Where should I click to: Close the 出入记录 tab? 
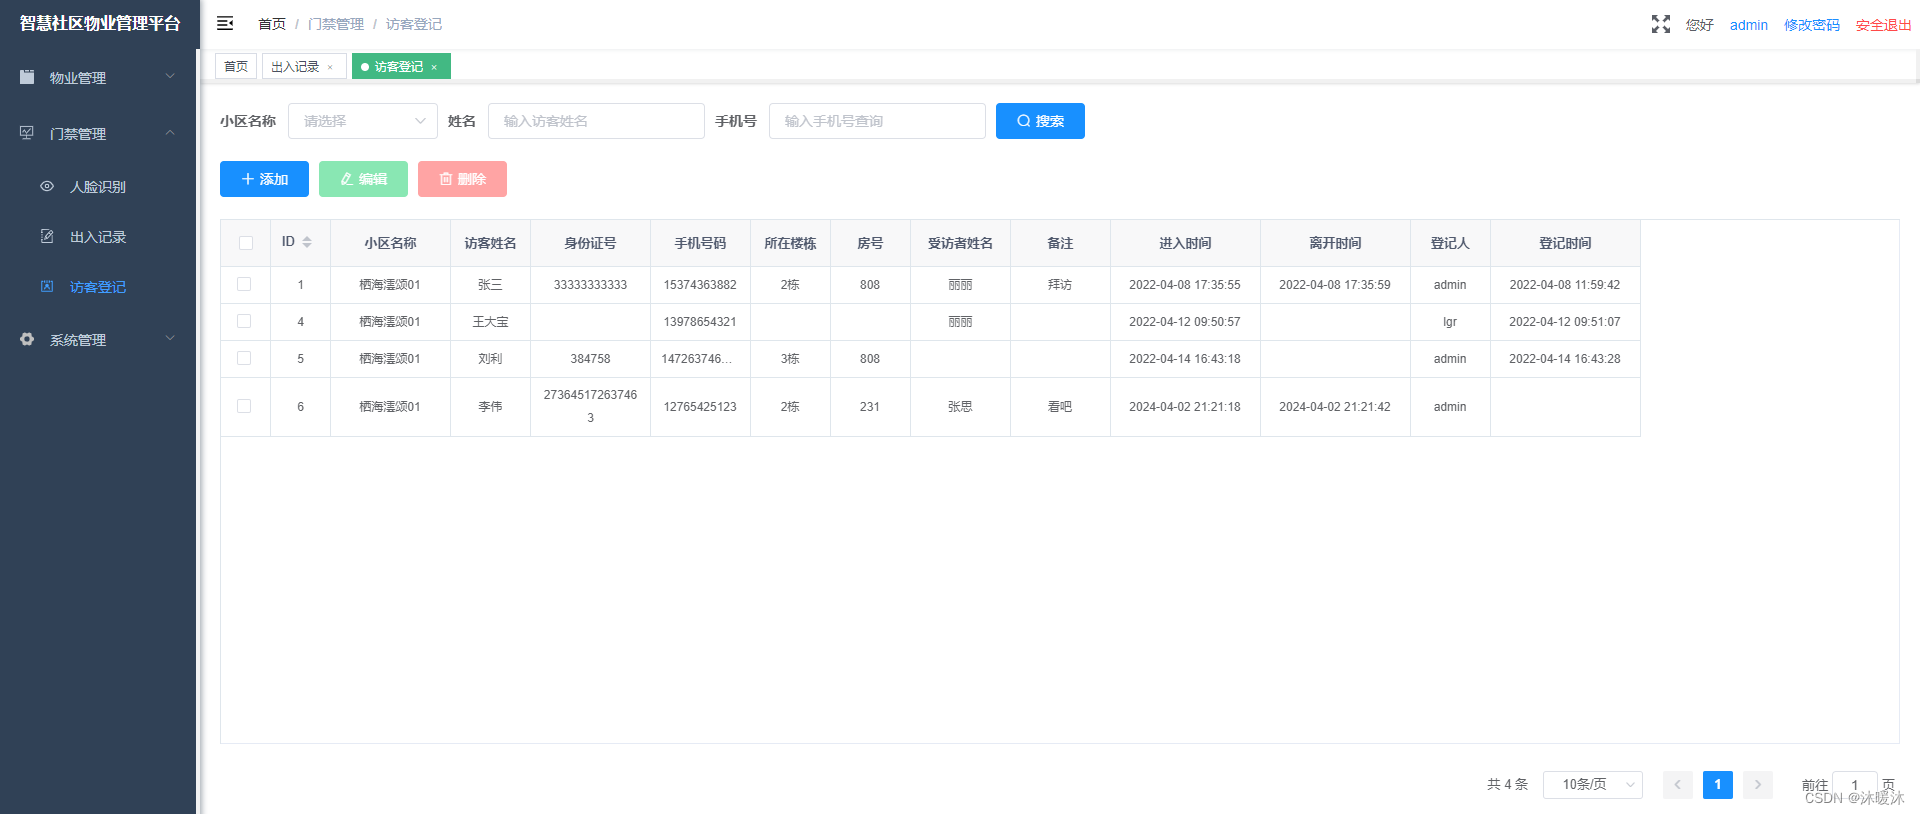(330, 67)
